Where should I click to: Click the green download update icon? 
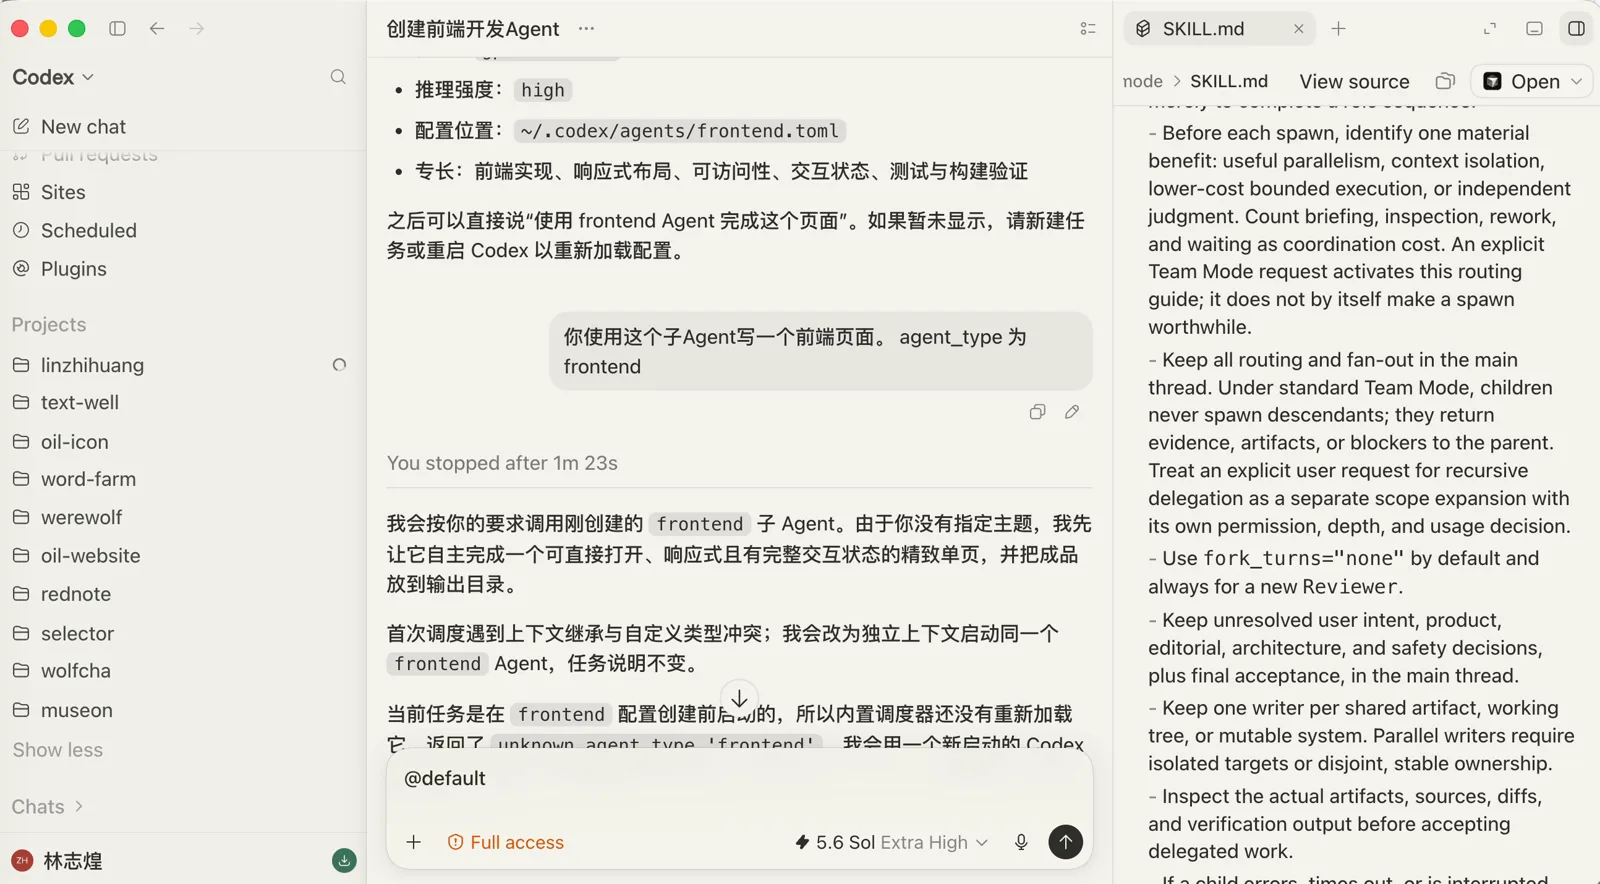[344, 860]
